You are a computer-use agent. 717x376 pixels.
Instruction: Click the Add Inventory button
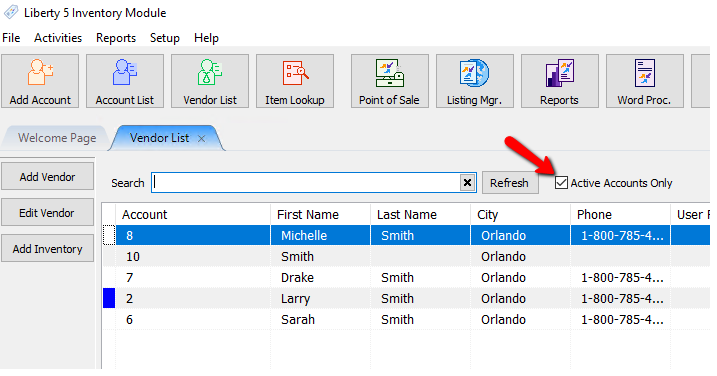click(48, 249)
